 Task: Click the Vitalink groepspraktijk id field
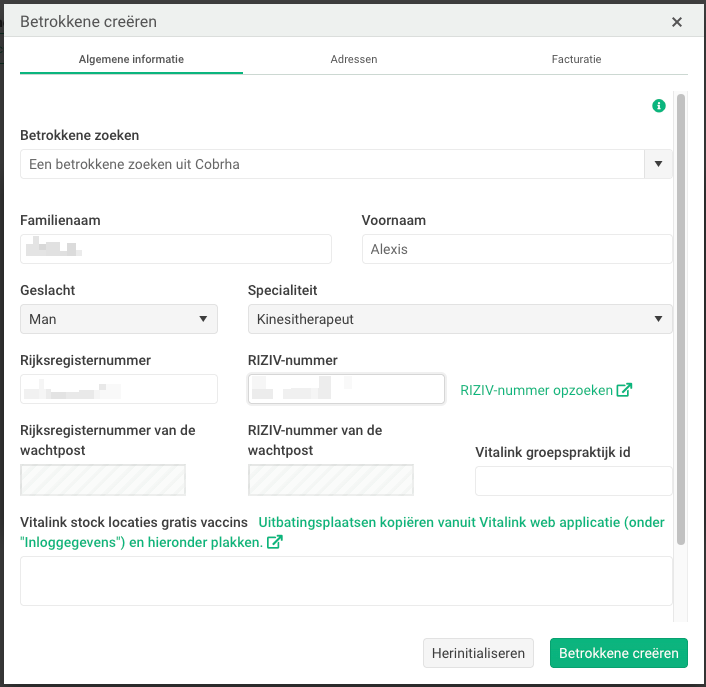pos(573,481)
